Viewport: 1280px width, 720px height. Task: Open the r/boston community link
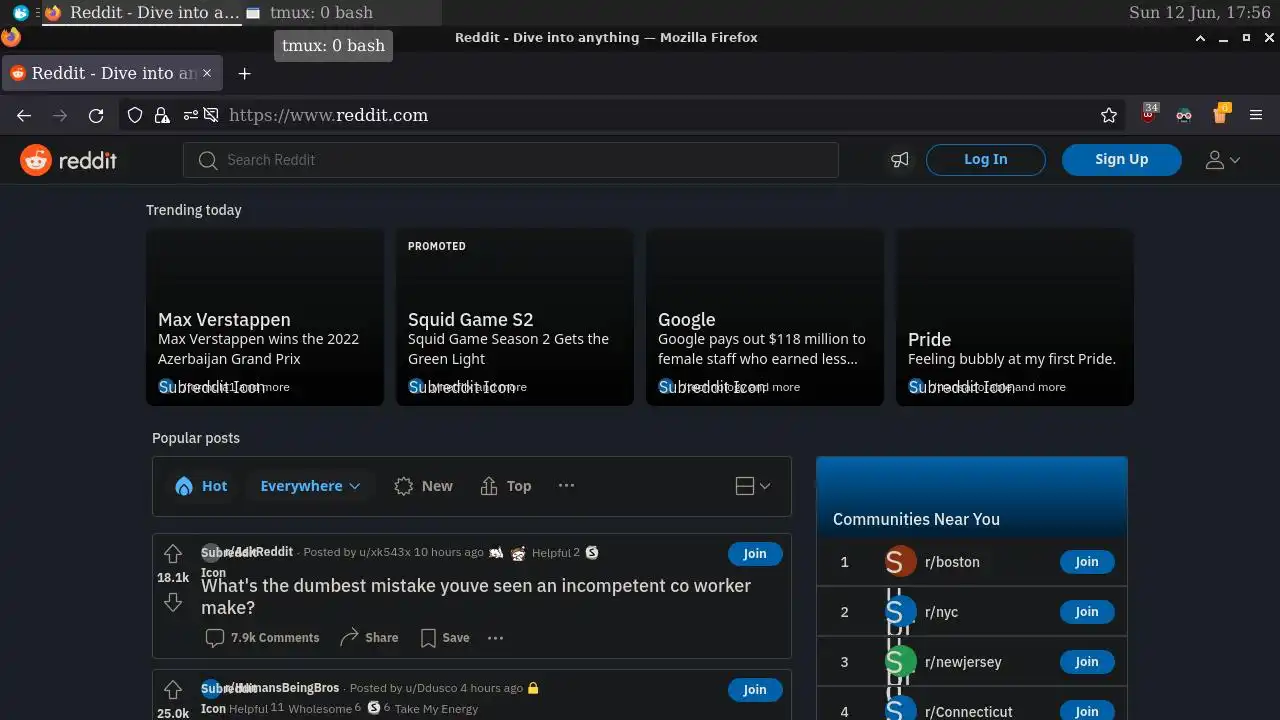tap(953, 562)
